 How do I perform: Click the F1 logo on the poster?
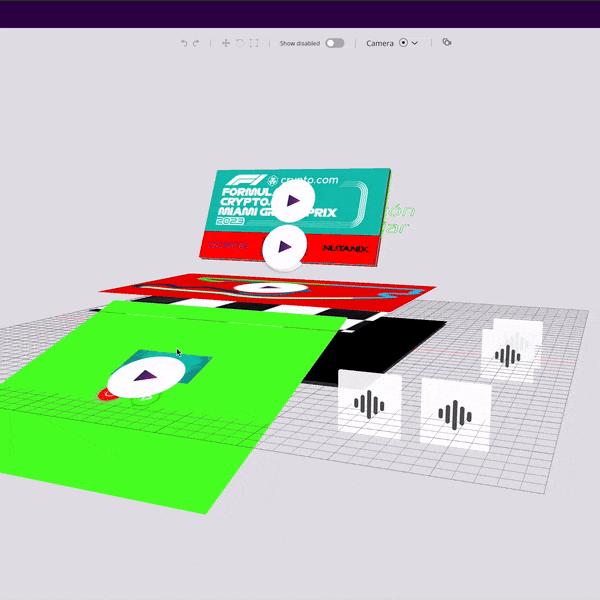pyautogui.click(x=246, y=180)
